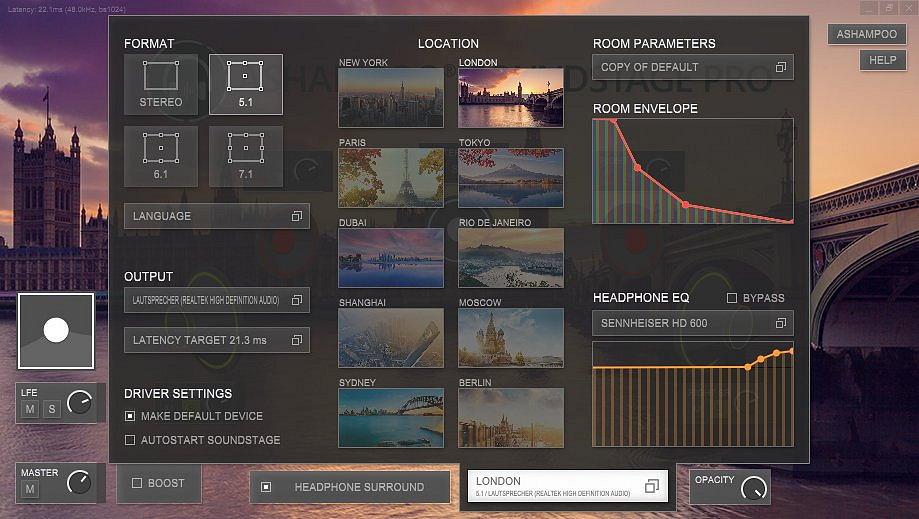Open the Language dropdown
This screenshot has width=919, height=519.
216,216
